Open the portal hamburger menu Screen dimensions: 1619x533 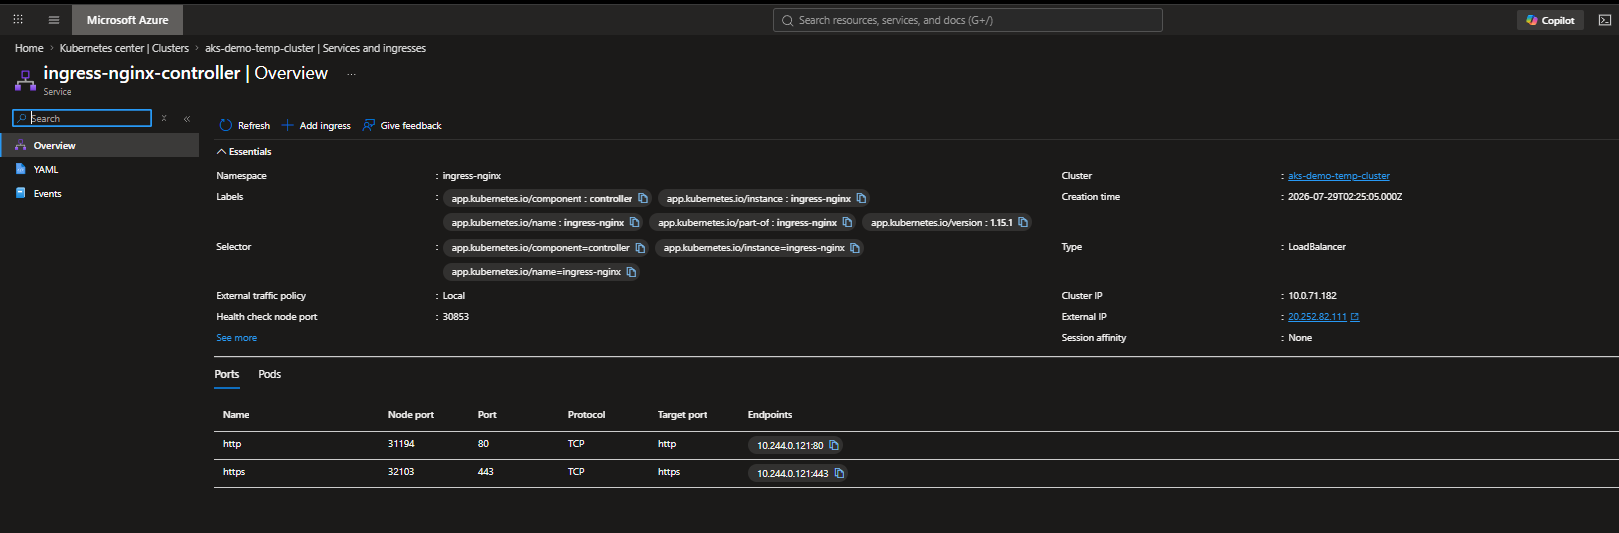click(x=54, y=20)
